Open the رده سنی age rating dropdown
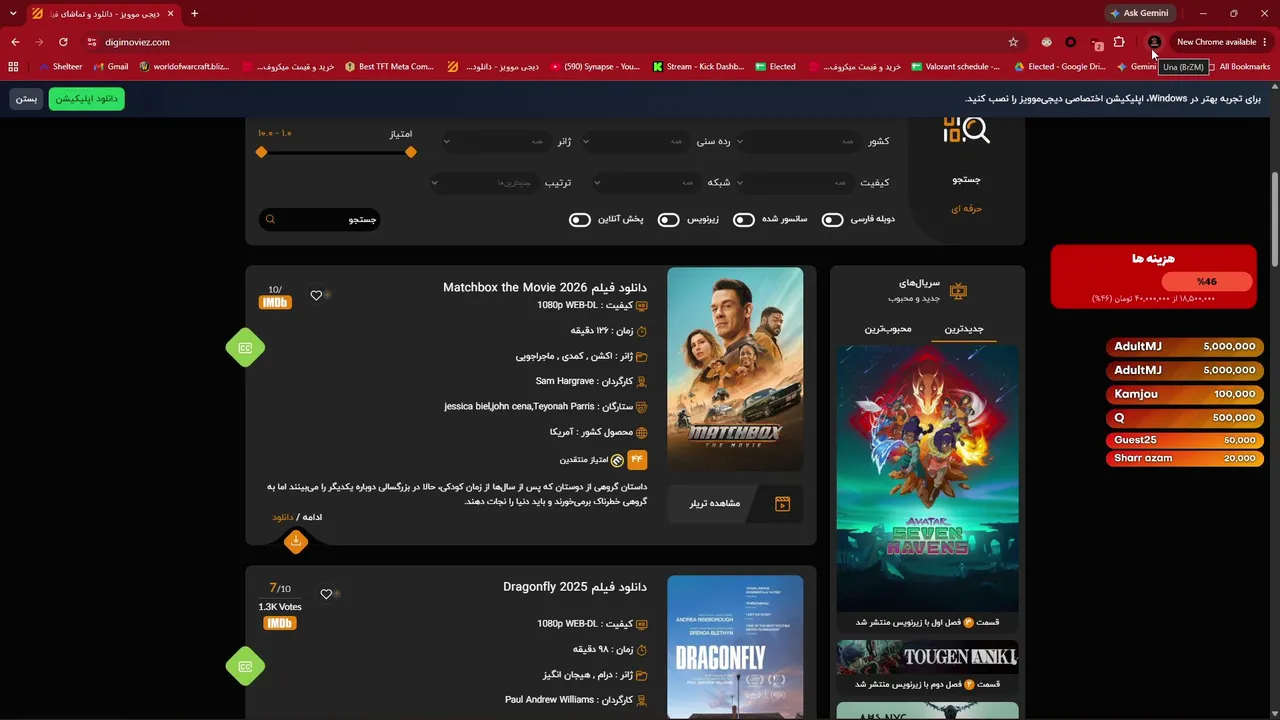The height and width of the screenshot is (720, 1280). click(635, 142)
